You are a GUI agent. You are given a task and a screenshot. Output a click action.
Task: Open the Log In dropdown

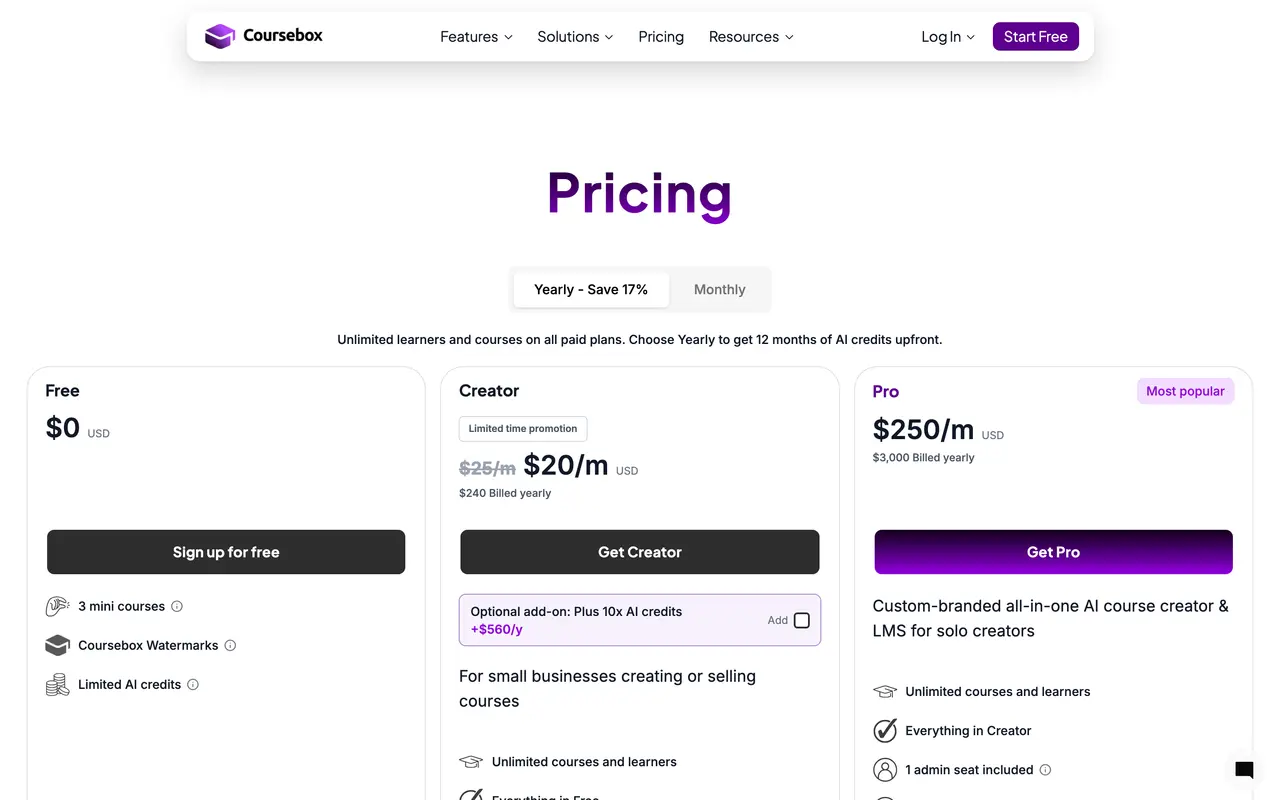click(948, 37)
